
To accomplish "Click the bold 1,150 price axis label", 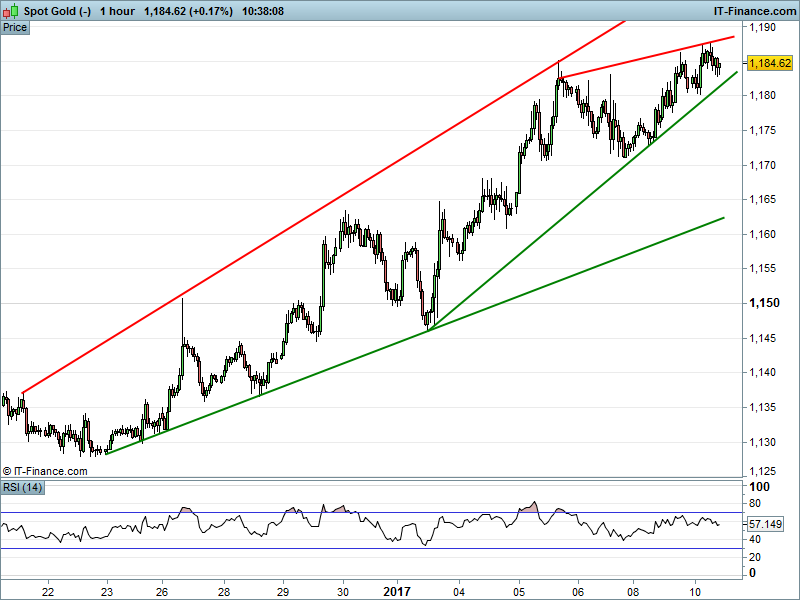I will [x=764, y=303].
